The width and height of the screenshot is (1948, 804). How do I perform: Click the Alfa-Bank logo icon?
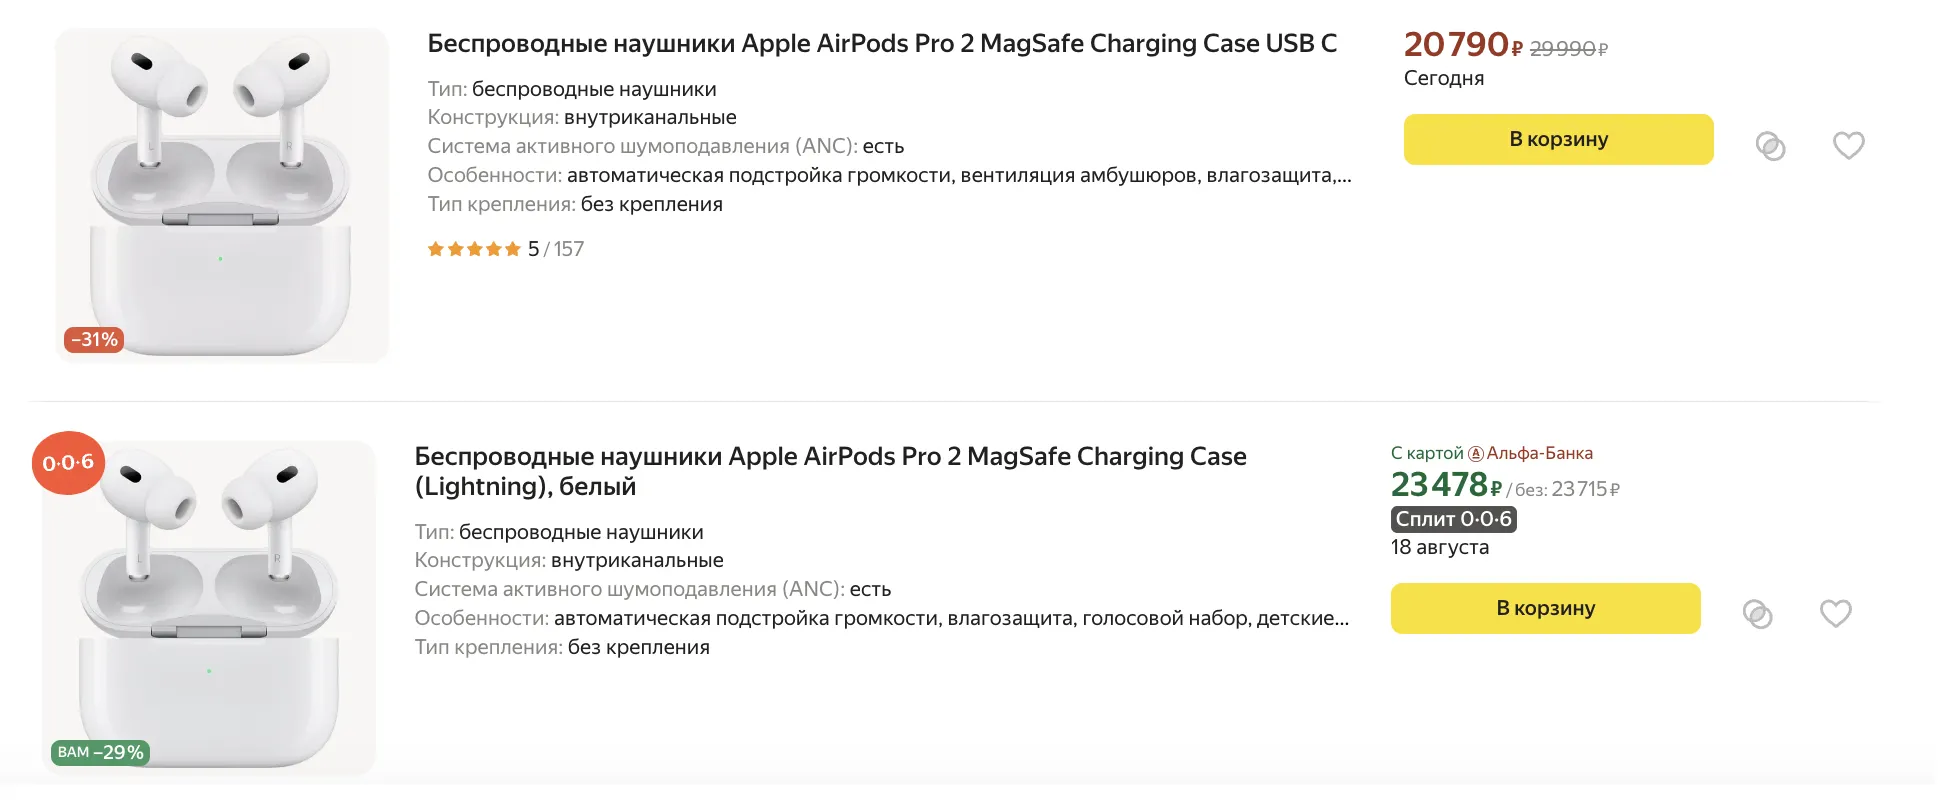[x=1475, y=454]
